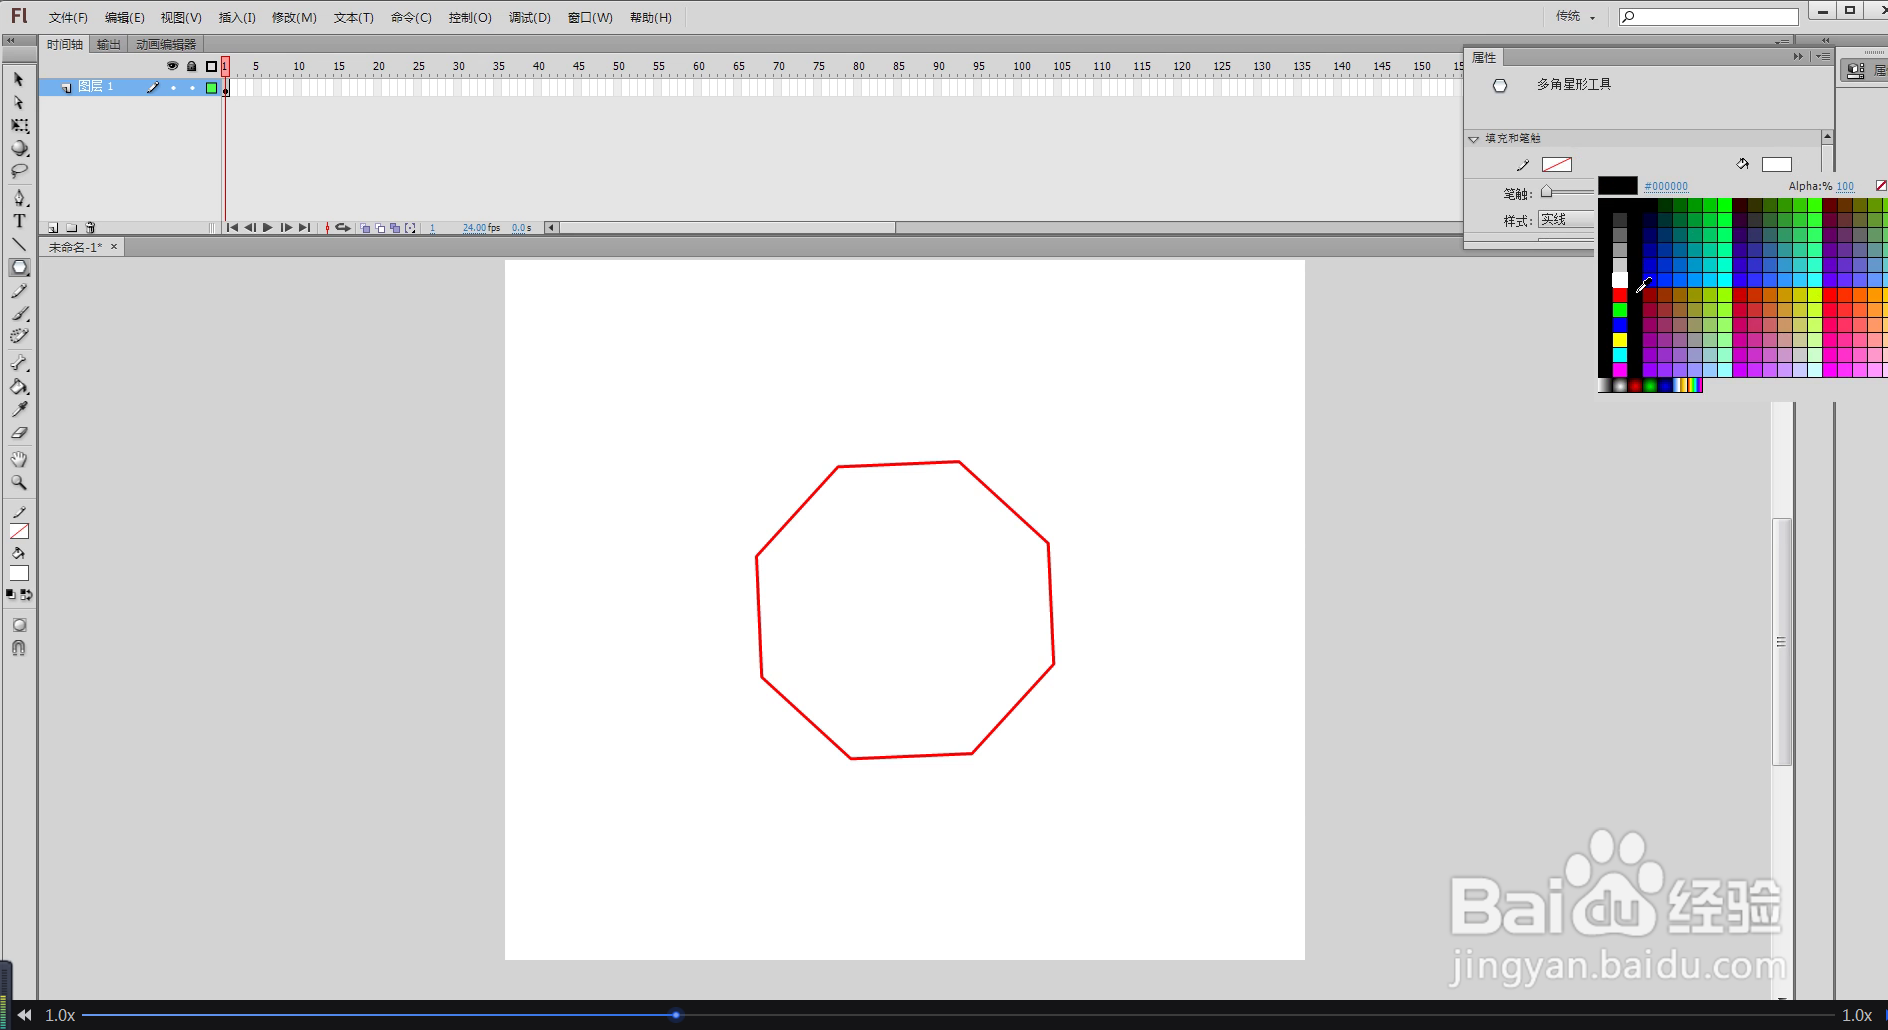Activate the Paint Bucket tool
Screen dimensions: 1888x1030
coord(18,387)
